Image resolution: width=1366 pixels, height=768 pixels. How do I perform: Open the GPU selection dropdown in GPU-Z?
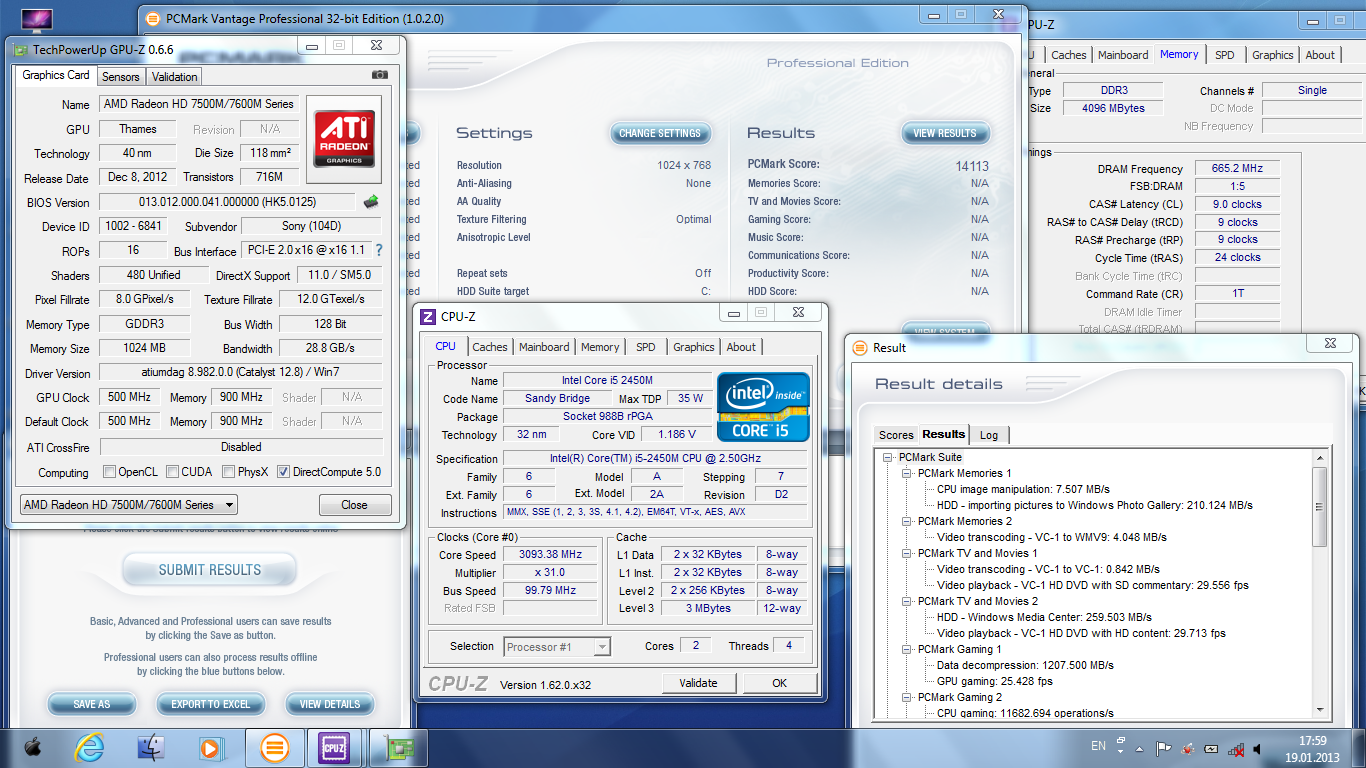point(129,505)
